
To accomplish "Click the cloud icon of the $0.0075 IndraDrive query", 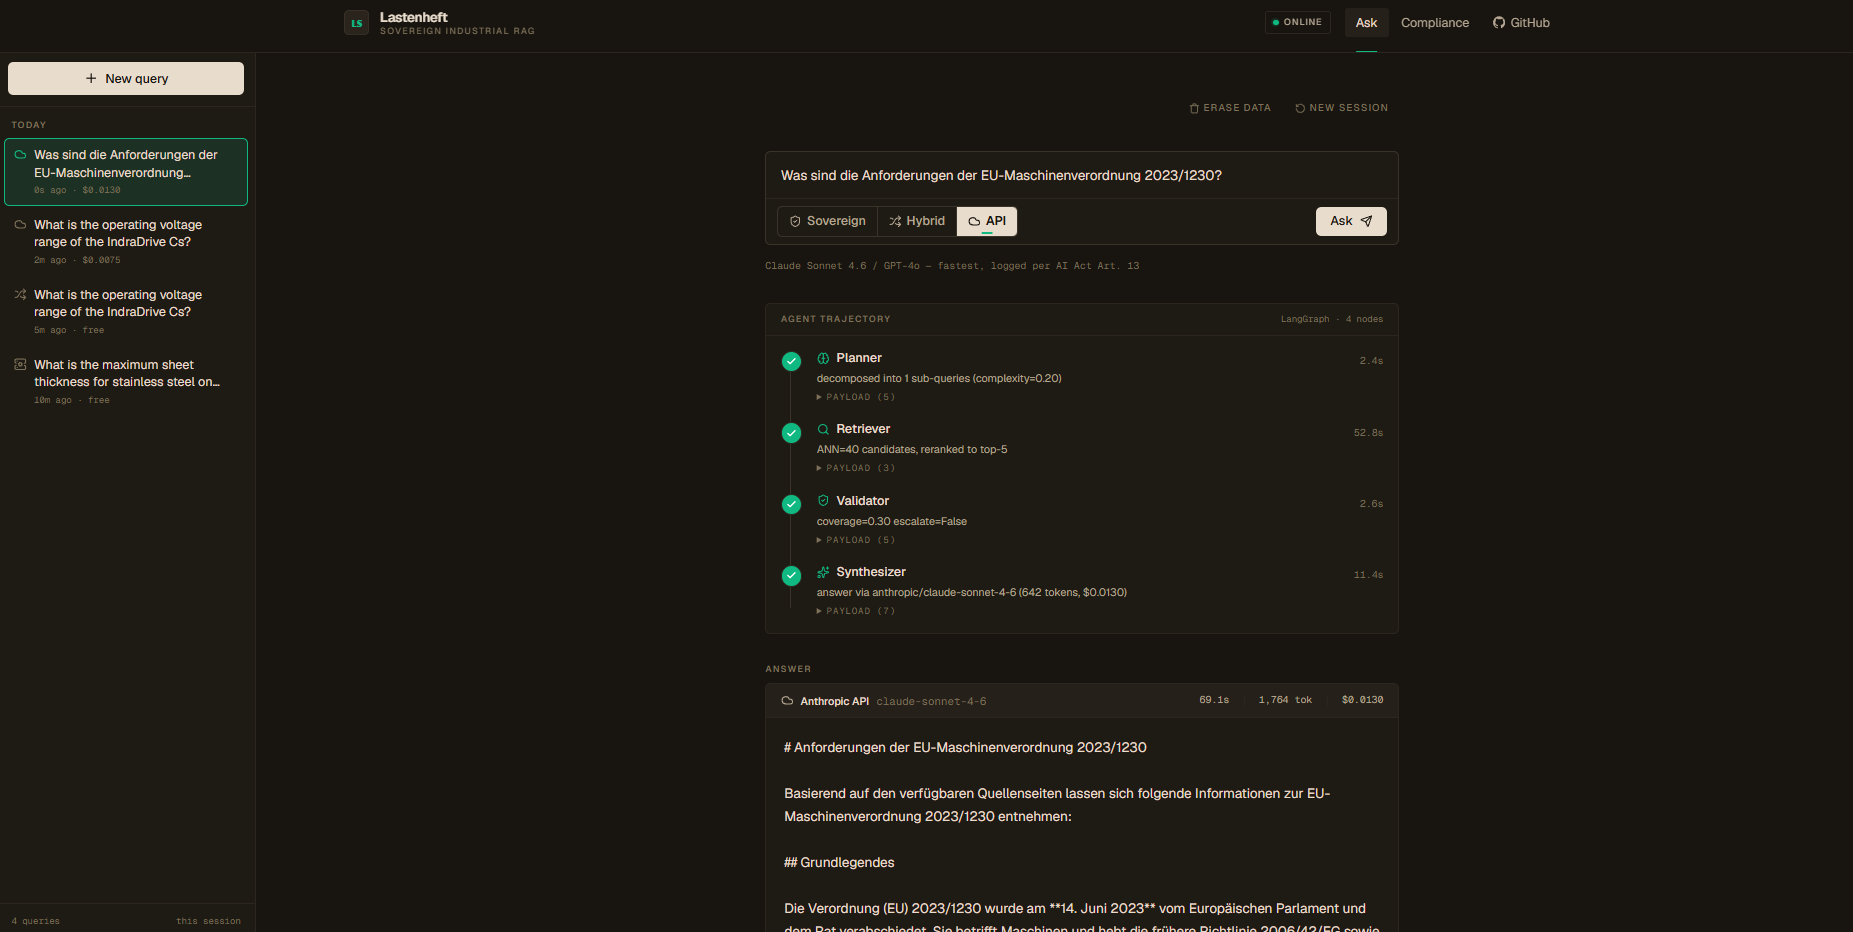I will [20, 225].
